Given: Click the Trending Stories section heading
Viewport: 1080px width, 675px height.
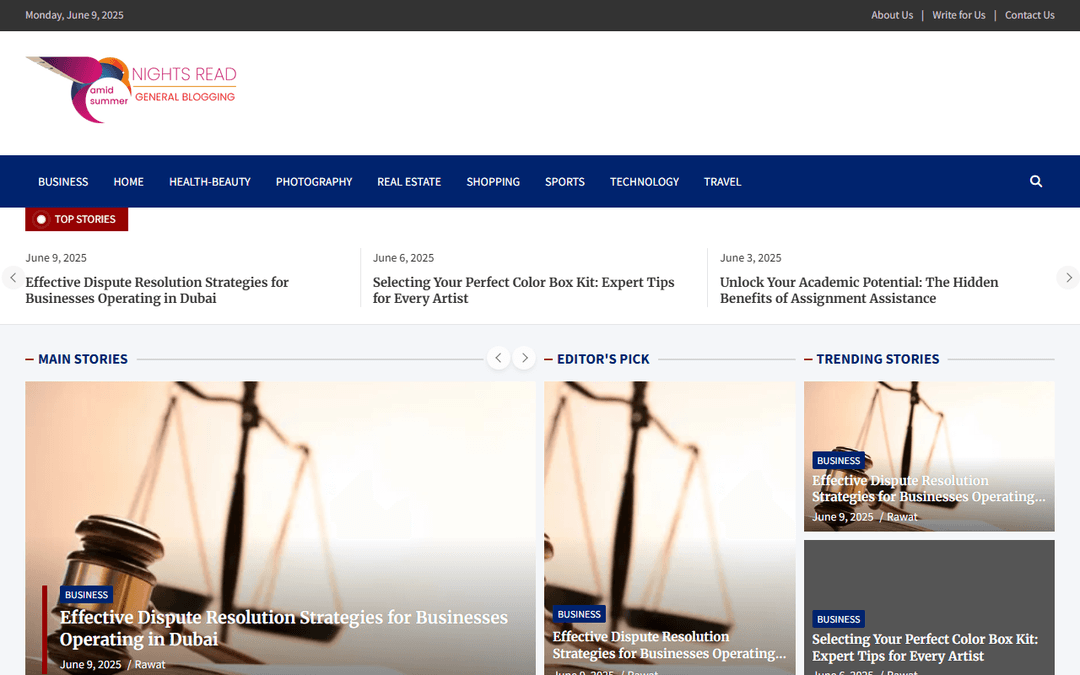Looking at the screenshot, I should click(878, 359).
